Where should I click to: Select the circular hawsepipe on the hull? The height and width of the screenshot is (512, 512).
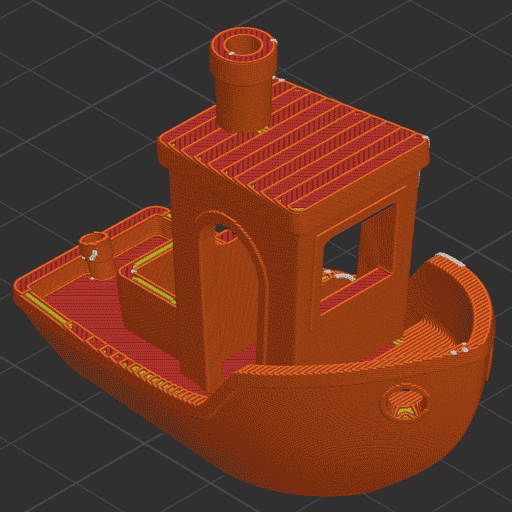pyautogui.click(x=404, y=402)
